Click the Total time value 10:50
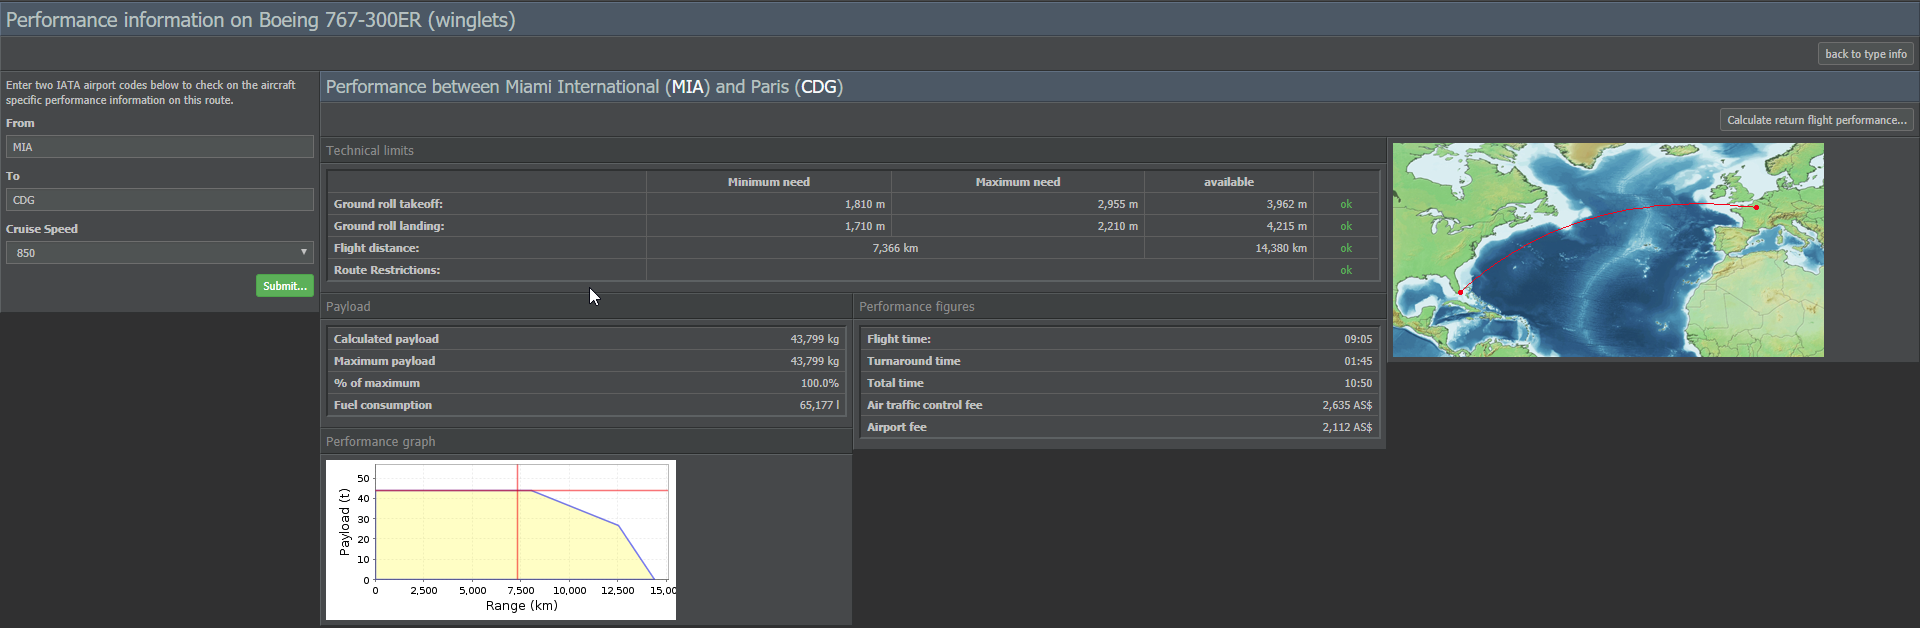This screenshot has height=628, width=1920. pos(1358,383)
